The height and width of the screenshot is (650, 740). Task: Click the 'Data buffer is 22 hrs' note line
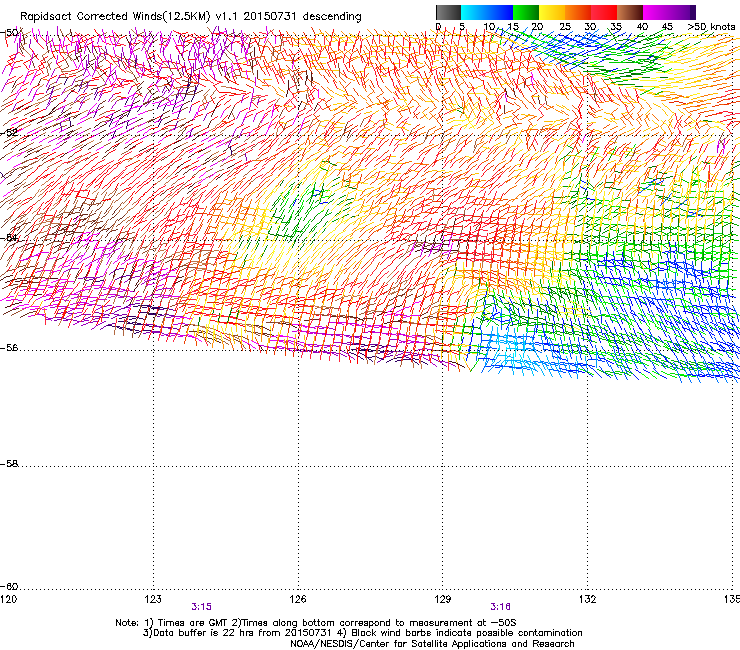tap(362, 633)
